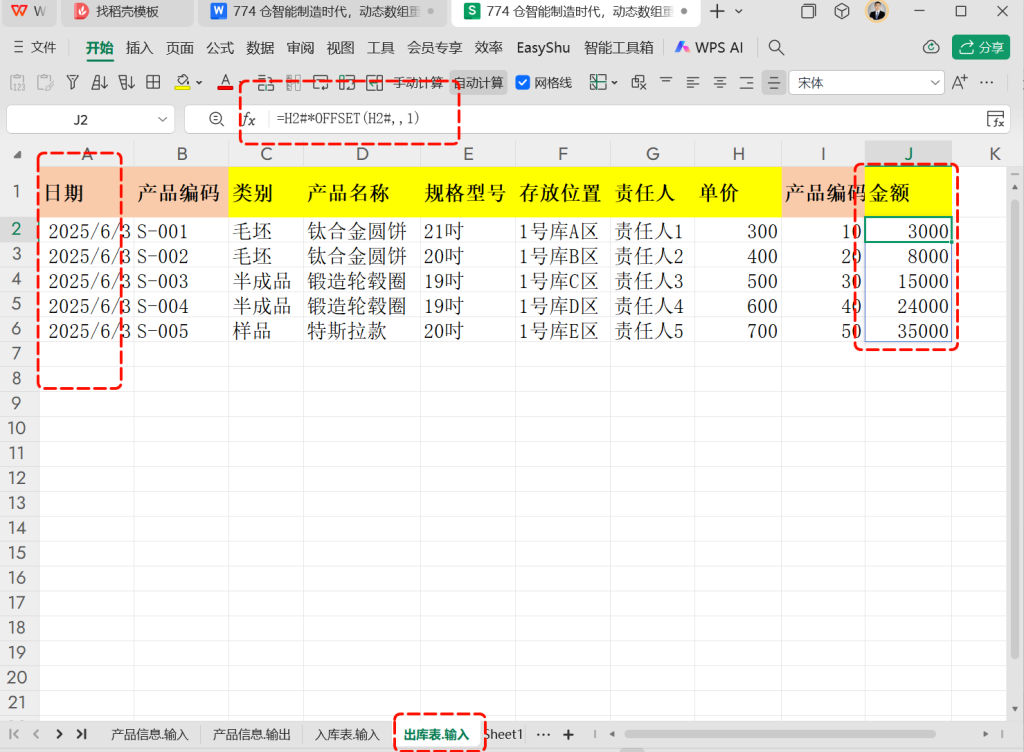The height and width of the screenshot is (752, 1024).
Task: Show more sheets ellipsis
Action: (x=543, y=734)
